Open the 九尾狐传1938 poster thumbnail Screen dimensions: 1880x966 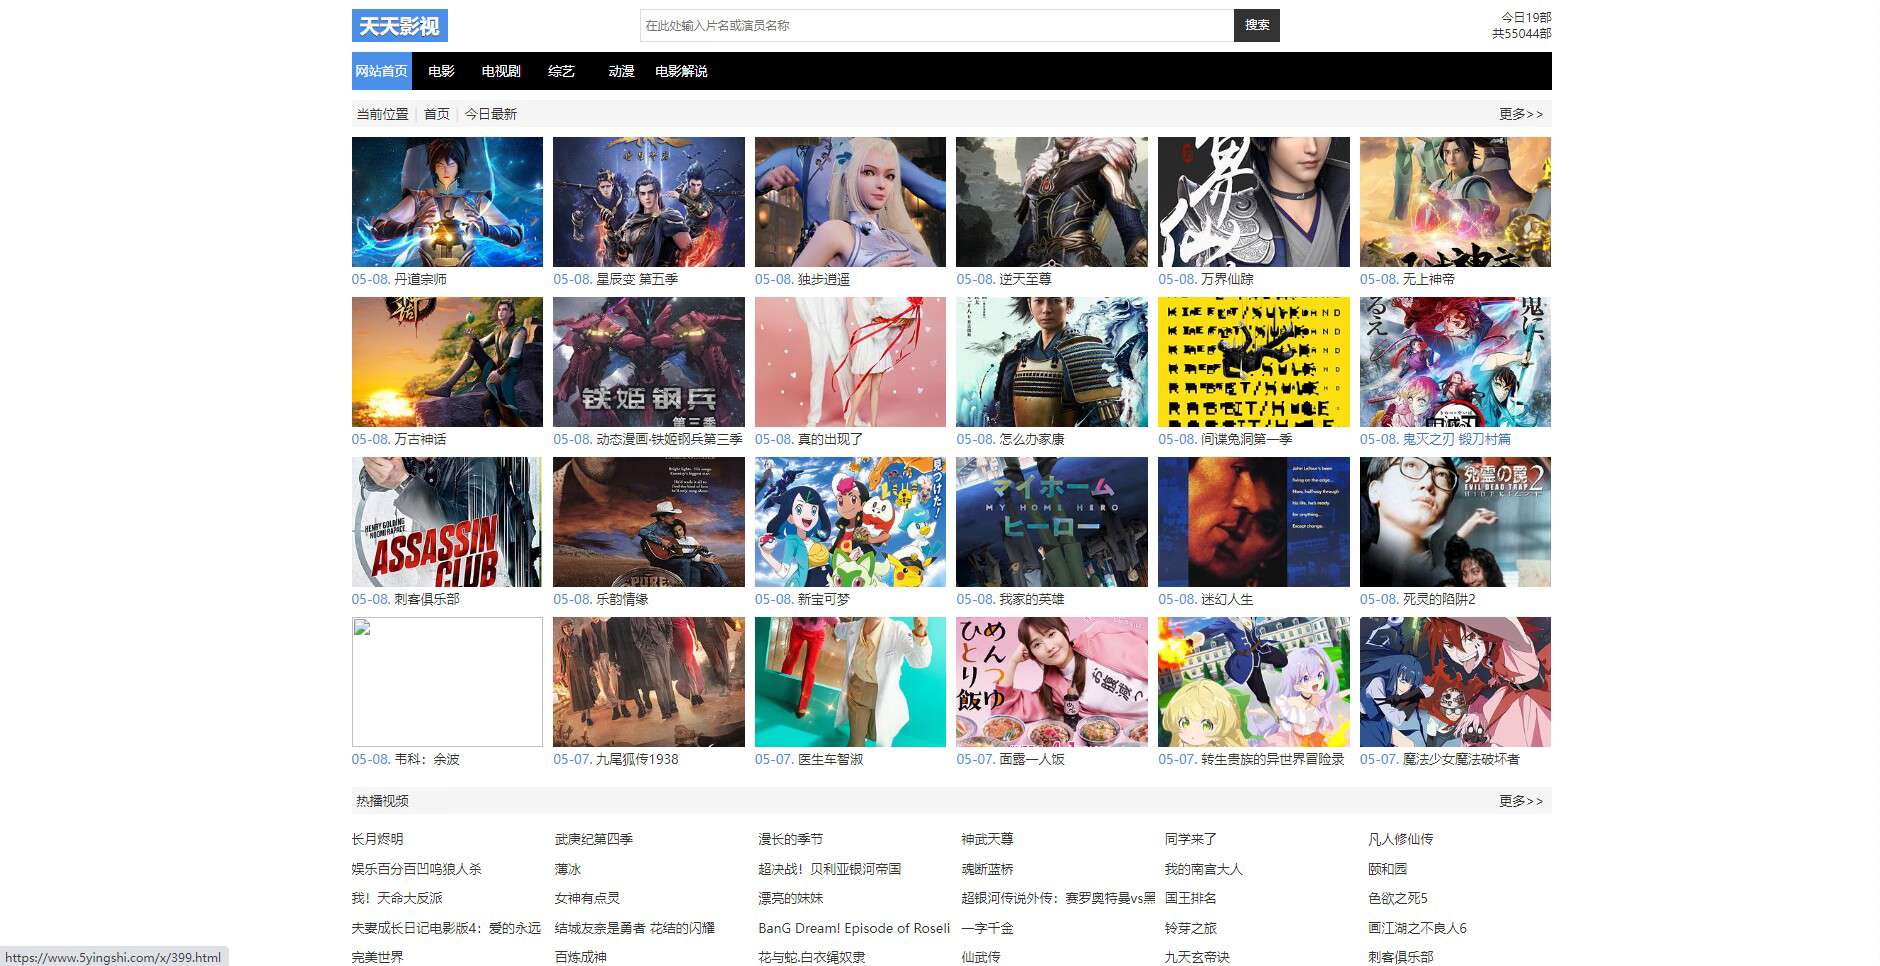(x=649, y=682)
